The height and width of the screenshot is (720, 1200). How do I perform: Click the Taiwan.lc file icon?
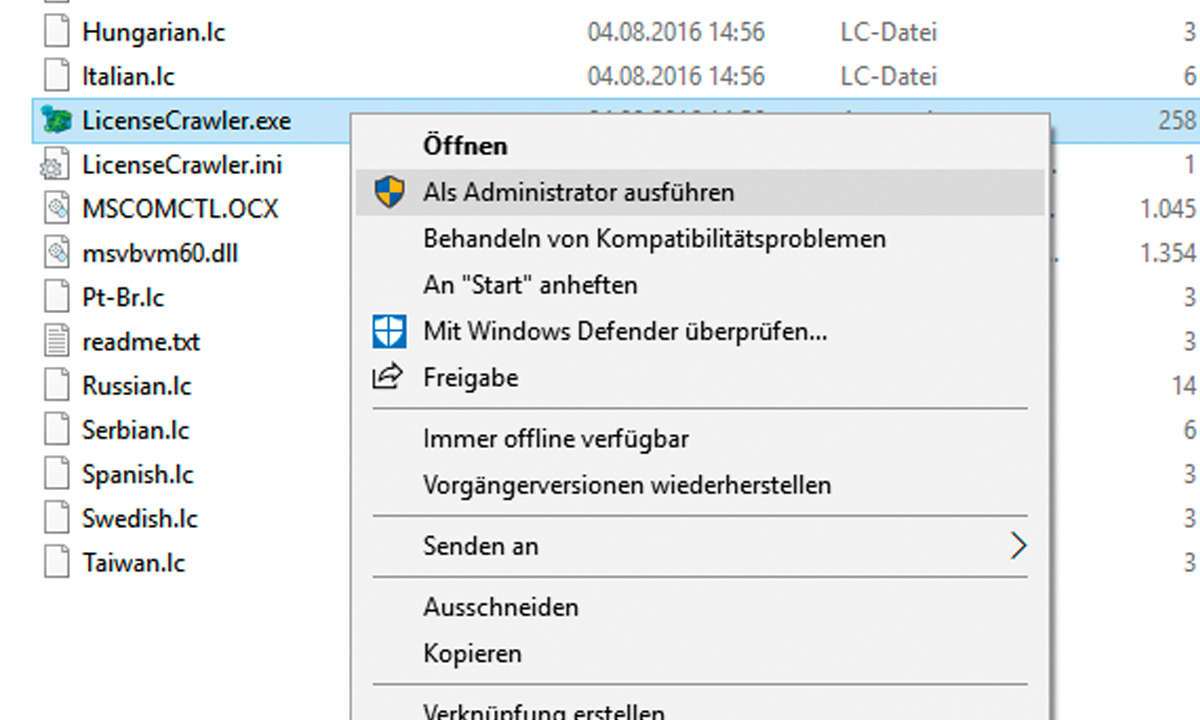(55, 561)
